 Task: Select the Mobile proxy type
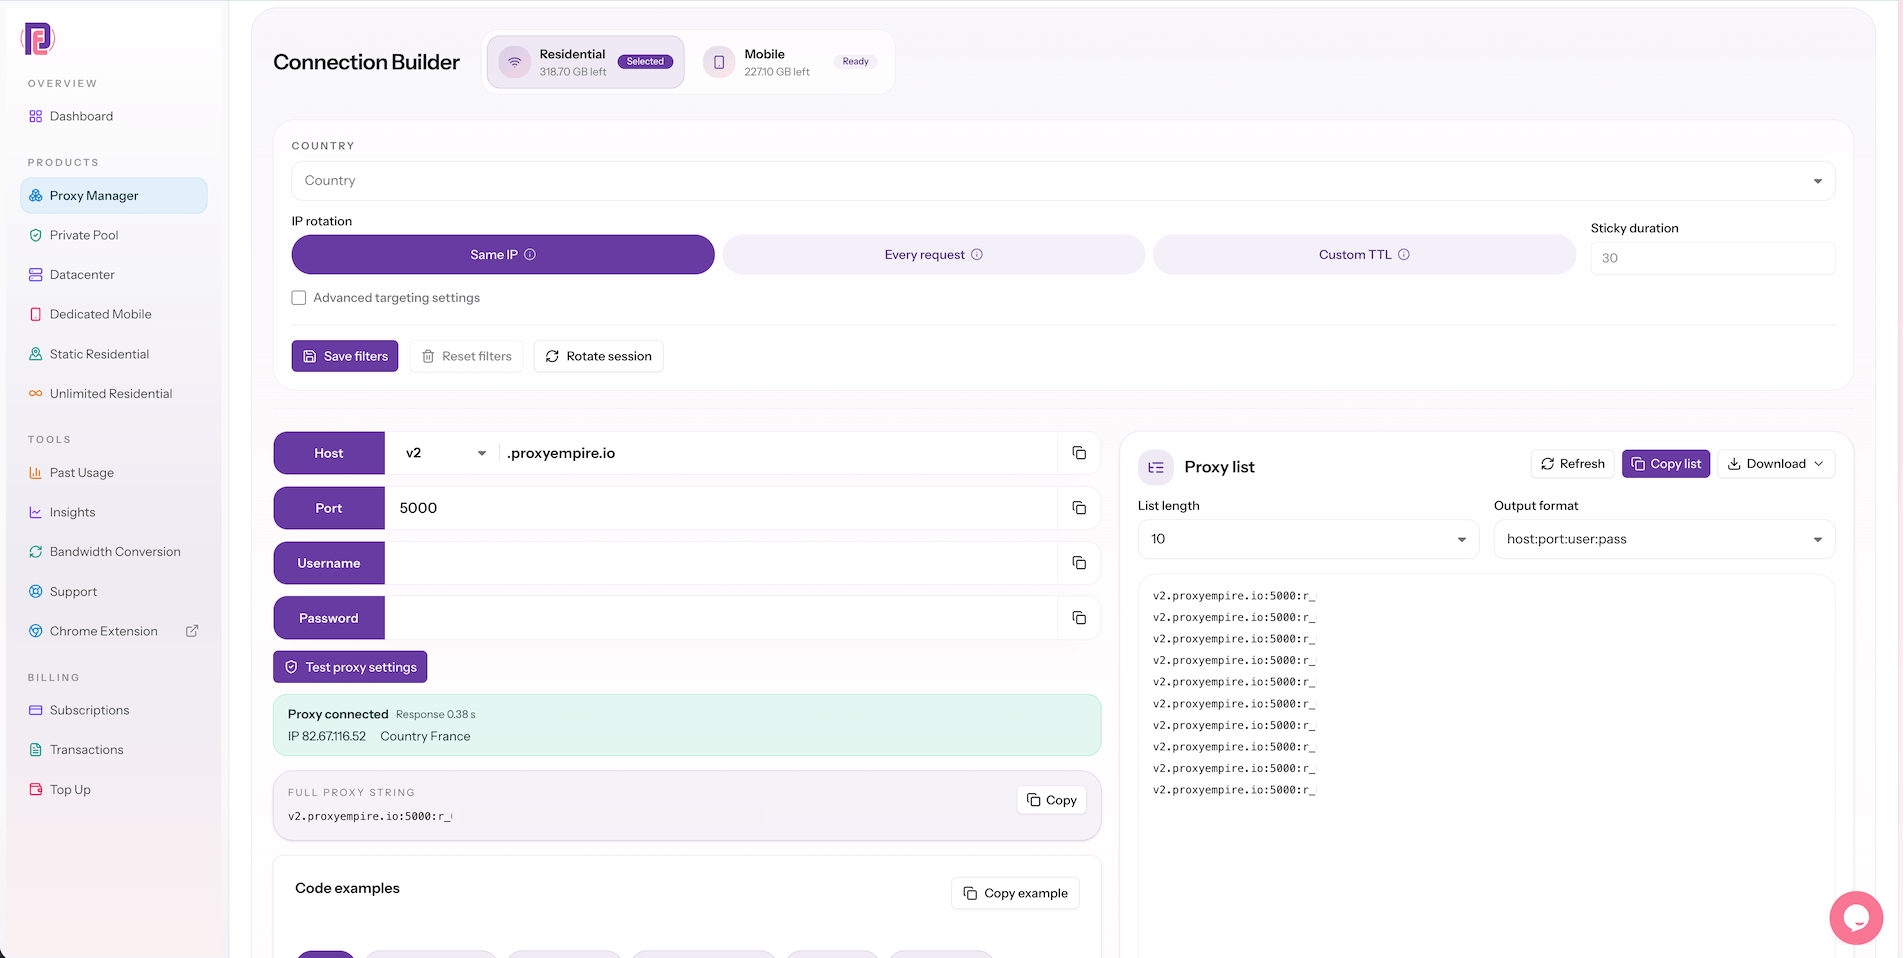(x=790, y=62)
